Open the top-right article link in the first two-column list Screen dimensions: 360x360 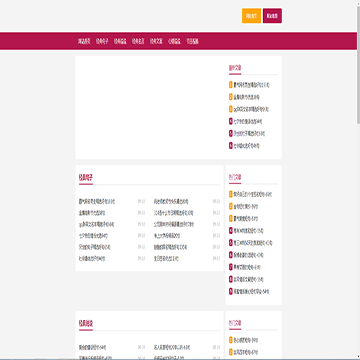(171, 201)
